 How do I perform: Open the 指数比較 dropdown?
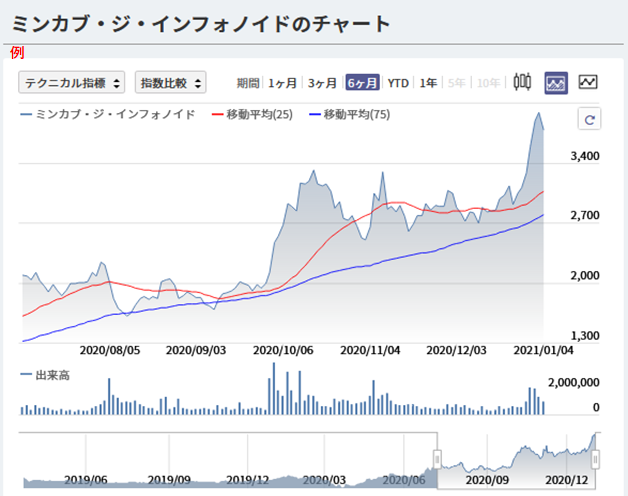click(170, 82)
